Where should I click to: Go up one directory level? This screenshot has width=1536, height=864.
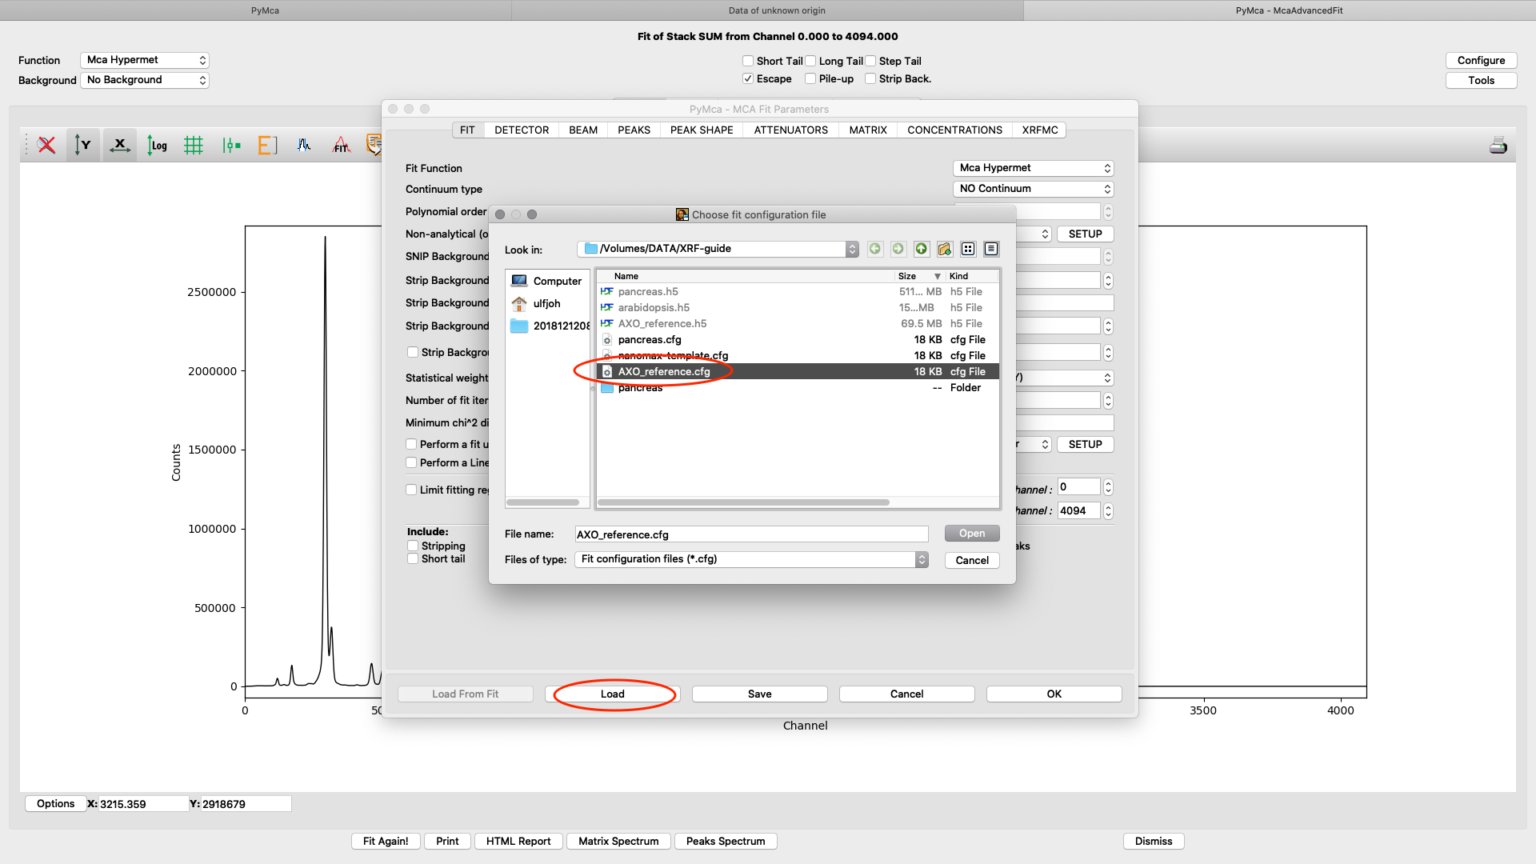920,248
